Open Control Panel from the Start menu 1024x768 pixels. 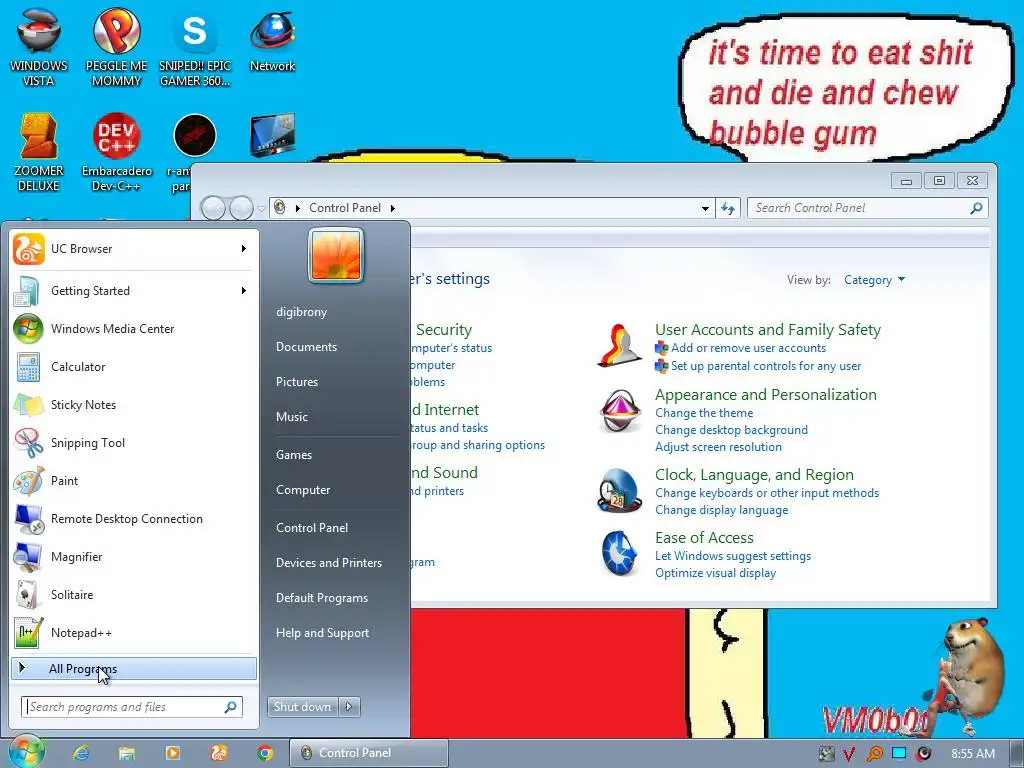tap(312, 528)
